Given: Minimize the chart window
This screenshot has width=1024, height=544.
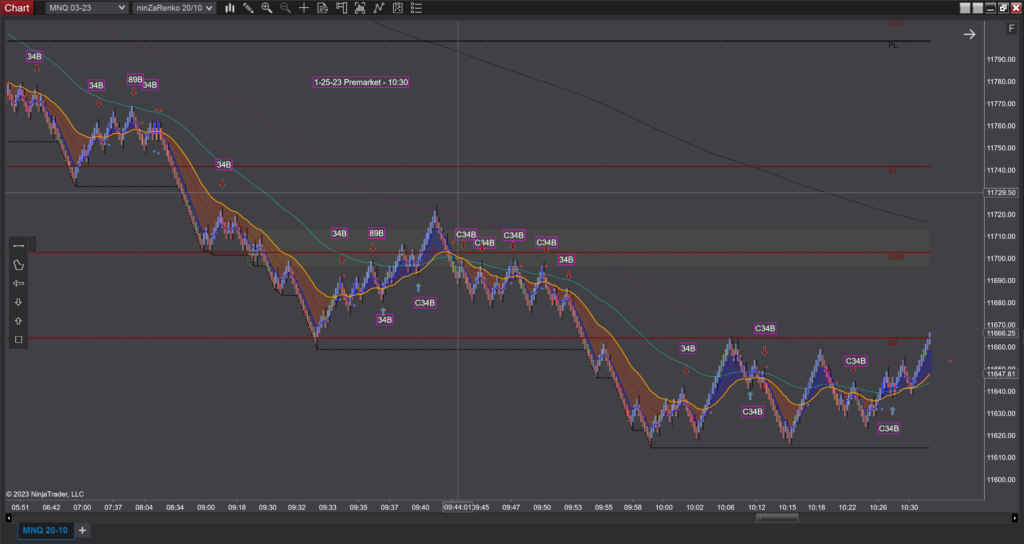Looking at the screenshot, I should pos(990,8).
